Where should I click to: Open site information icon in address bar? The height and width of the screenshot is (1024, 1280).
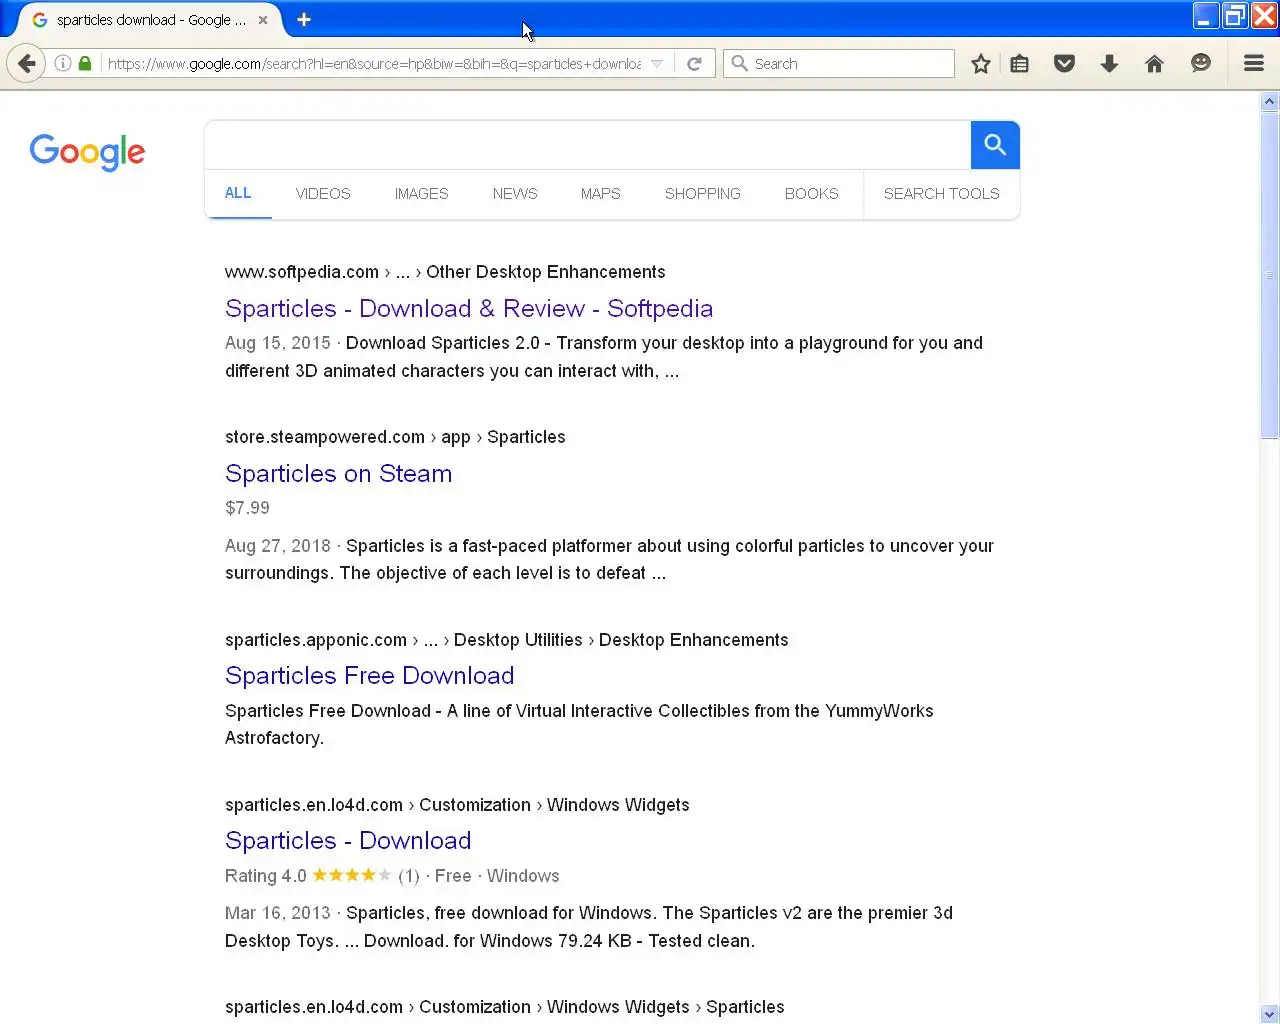pos(63,63)
